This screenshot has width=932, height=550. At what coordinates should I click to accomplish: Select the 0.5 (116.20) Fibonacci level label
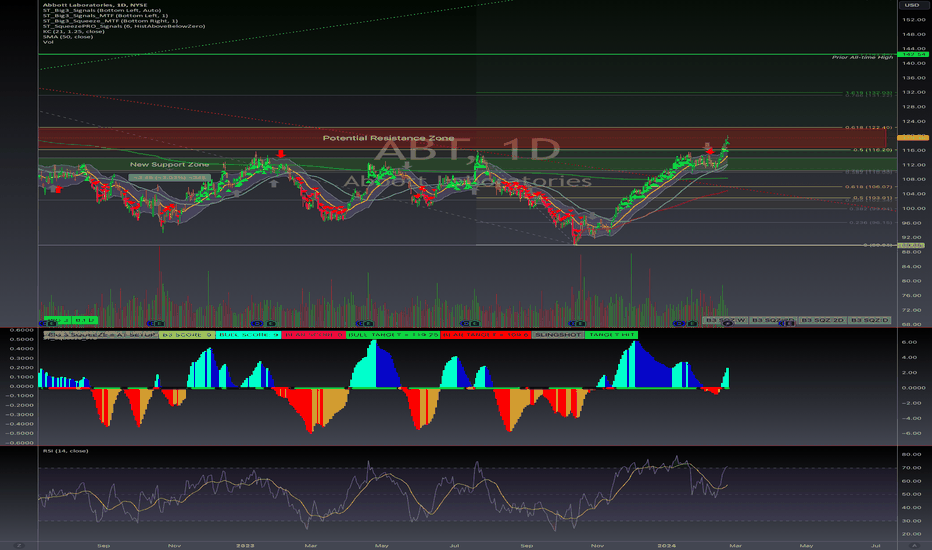[872, 150]
